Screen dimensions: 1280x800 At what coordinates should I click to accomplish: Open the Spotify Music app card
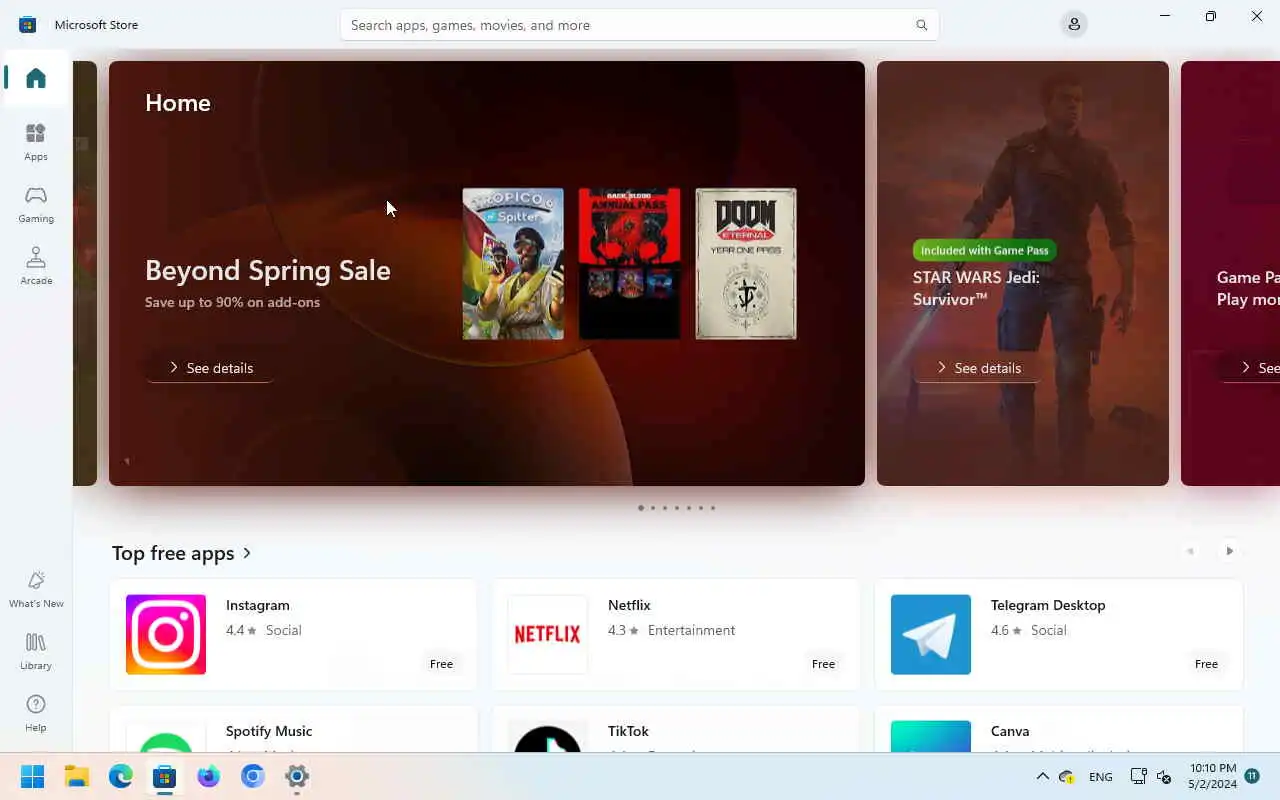[x=294, y=729]
